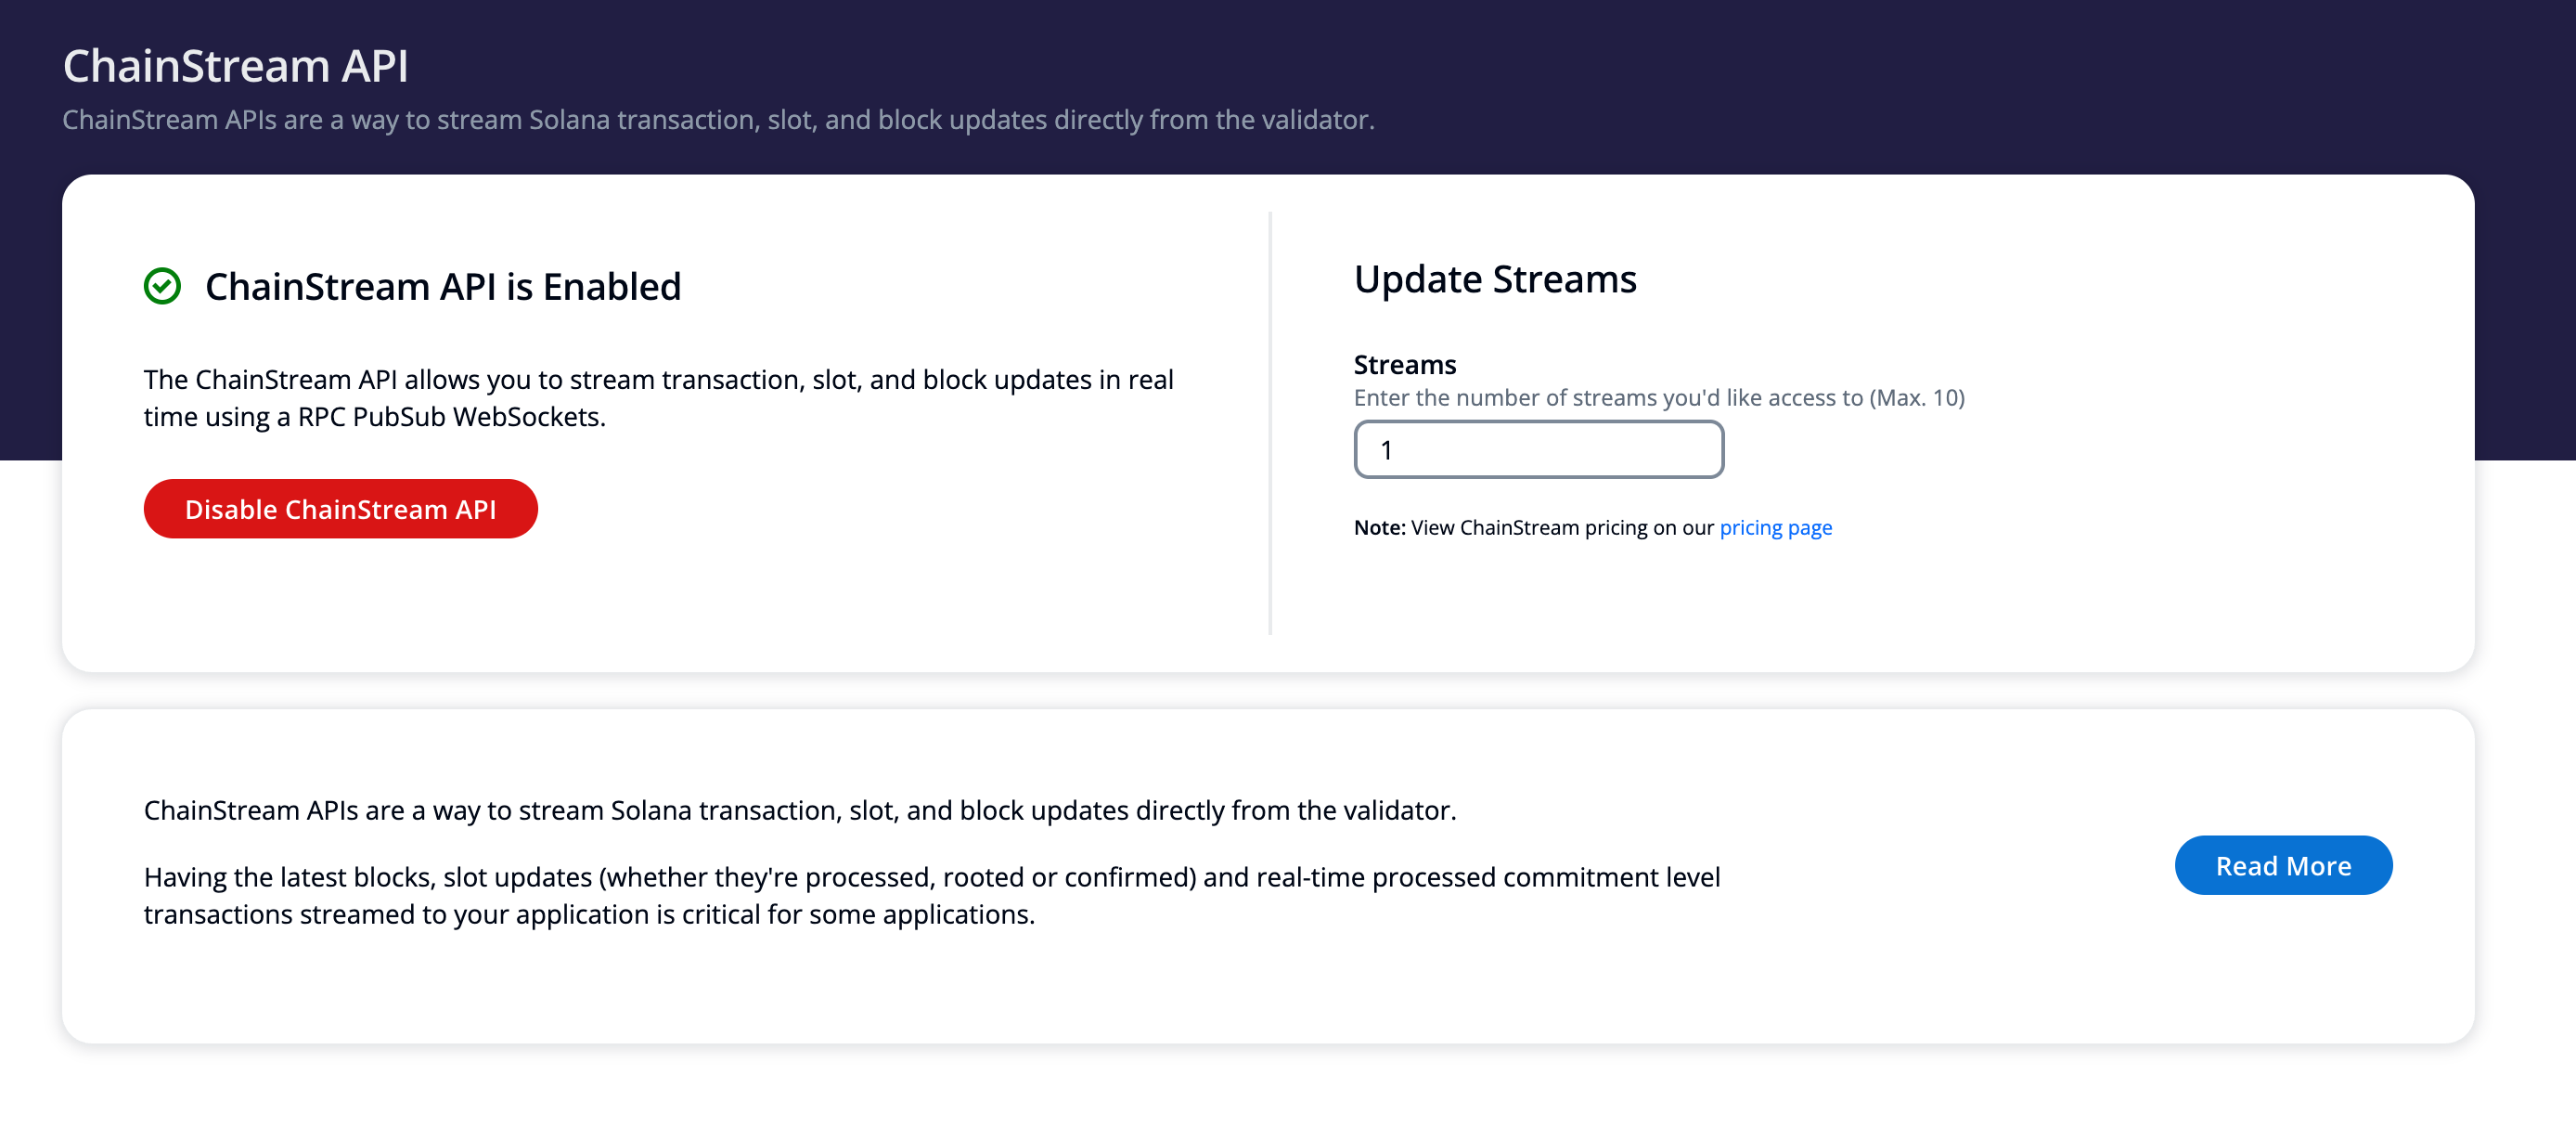Click the green enabled checkmark icon

[x=162, y=287]
